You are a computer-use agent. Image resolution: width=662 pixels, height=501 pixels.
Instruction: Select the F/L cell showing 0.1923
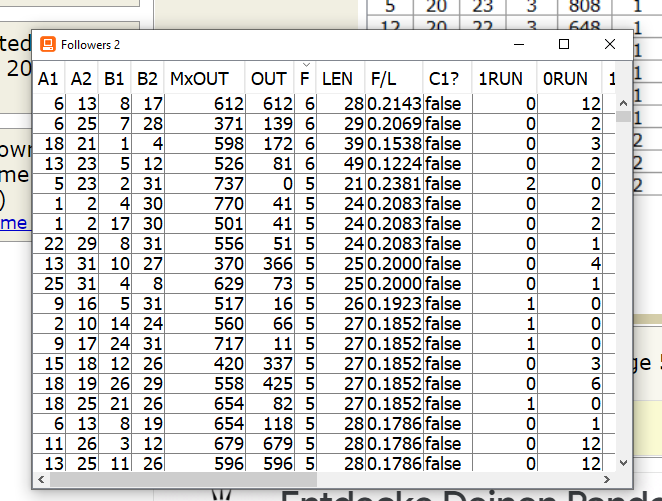pyautogui.click(x=394, y=304)
